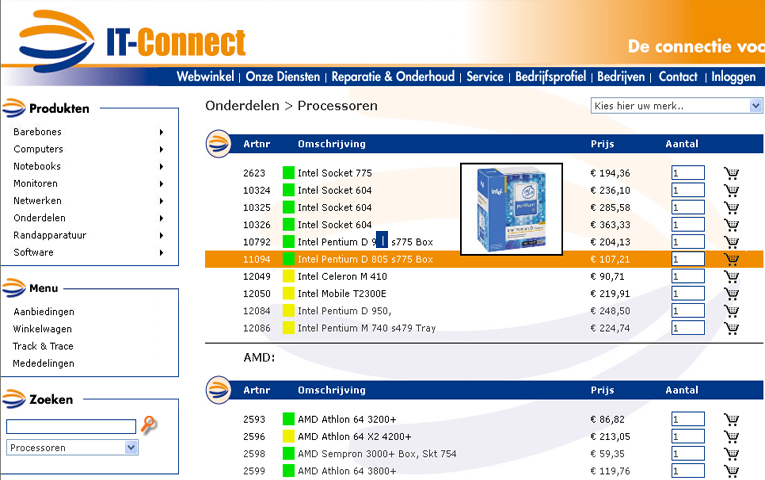The image size is (765, 480).
Task: Expand the Netwerken submenu arrow
Action: coord(161,201)
